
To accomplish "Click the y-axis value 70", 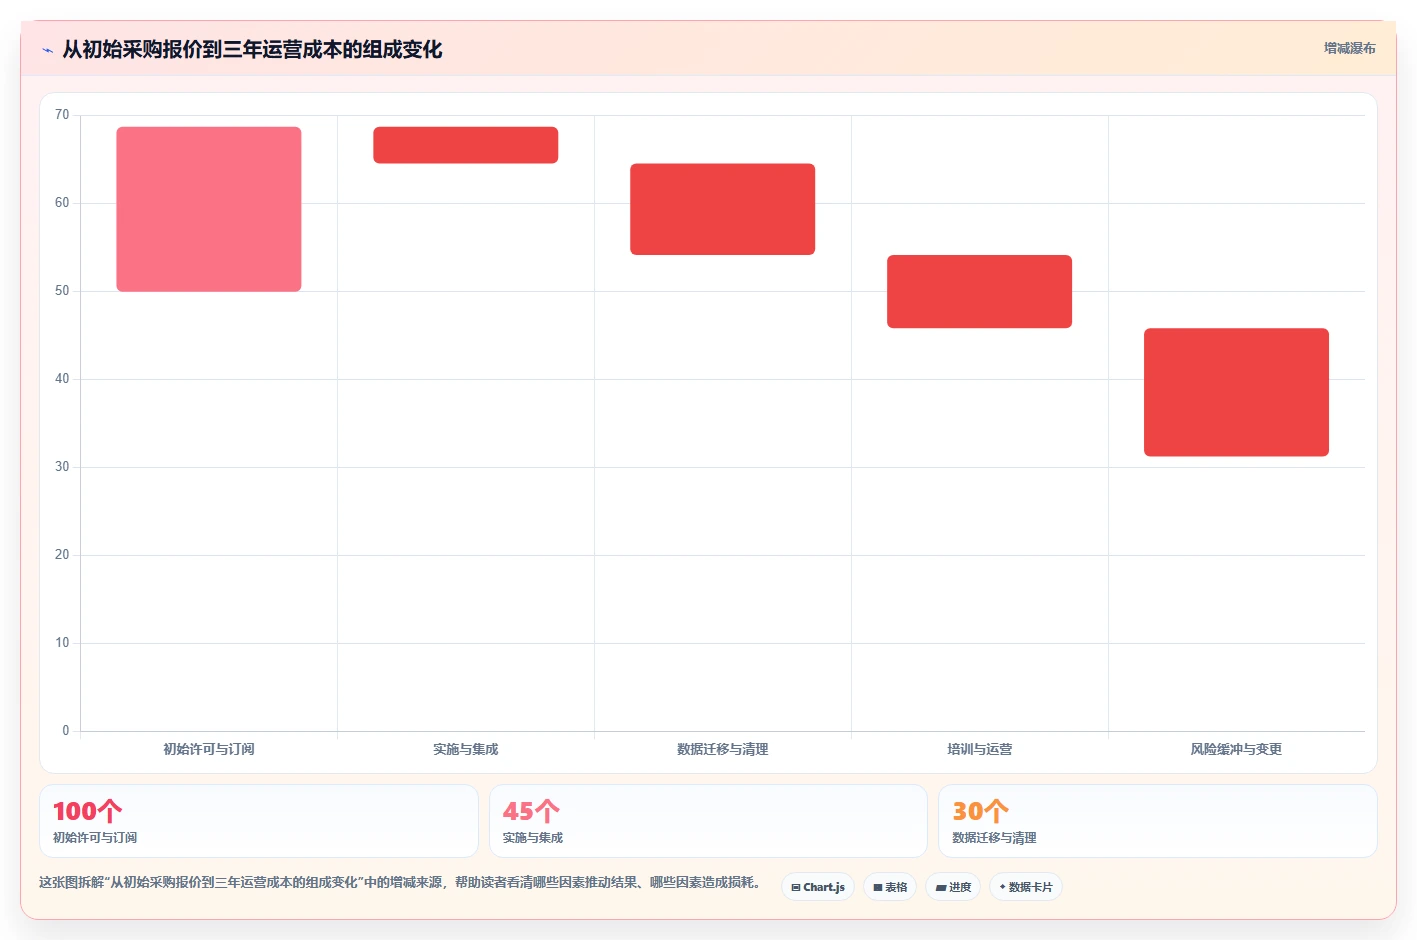I will pyautogui.click(x=62, y=115).
